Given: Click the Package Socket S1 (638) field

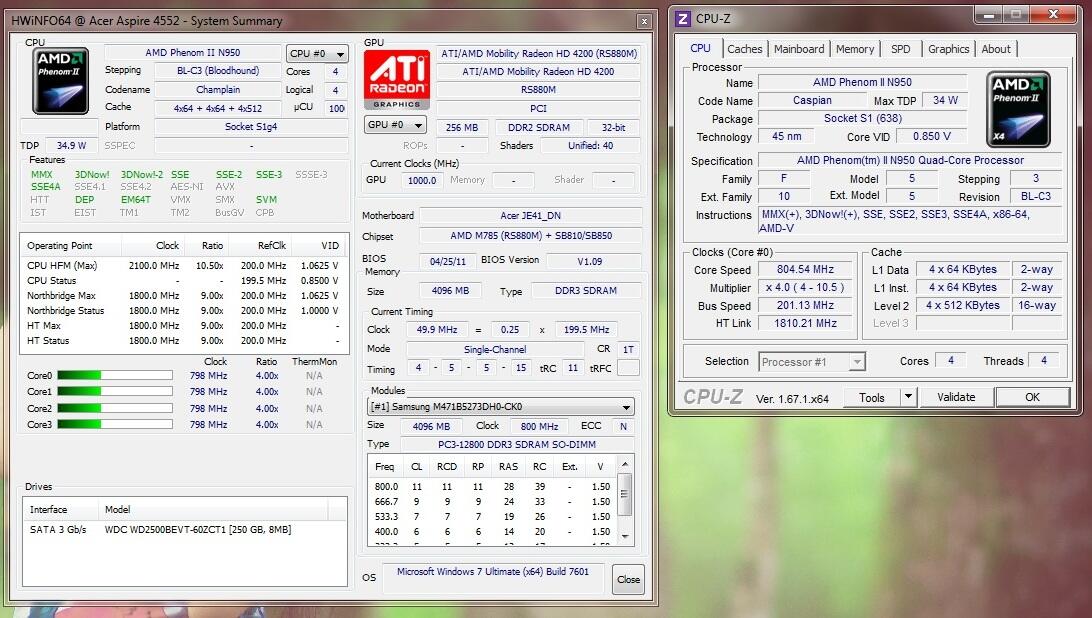Looking at the screenshot, I should click(862, 118).
